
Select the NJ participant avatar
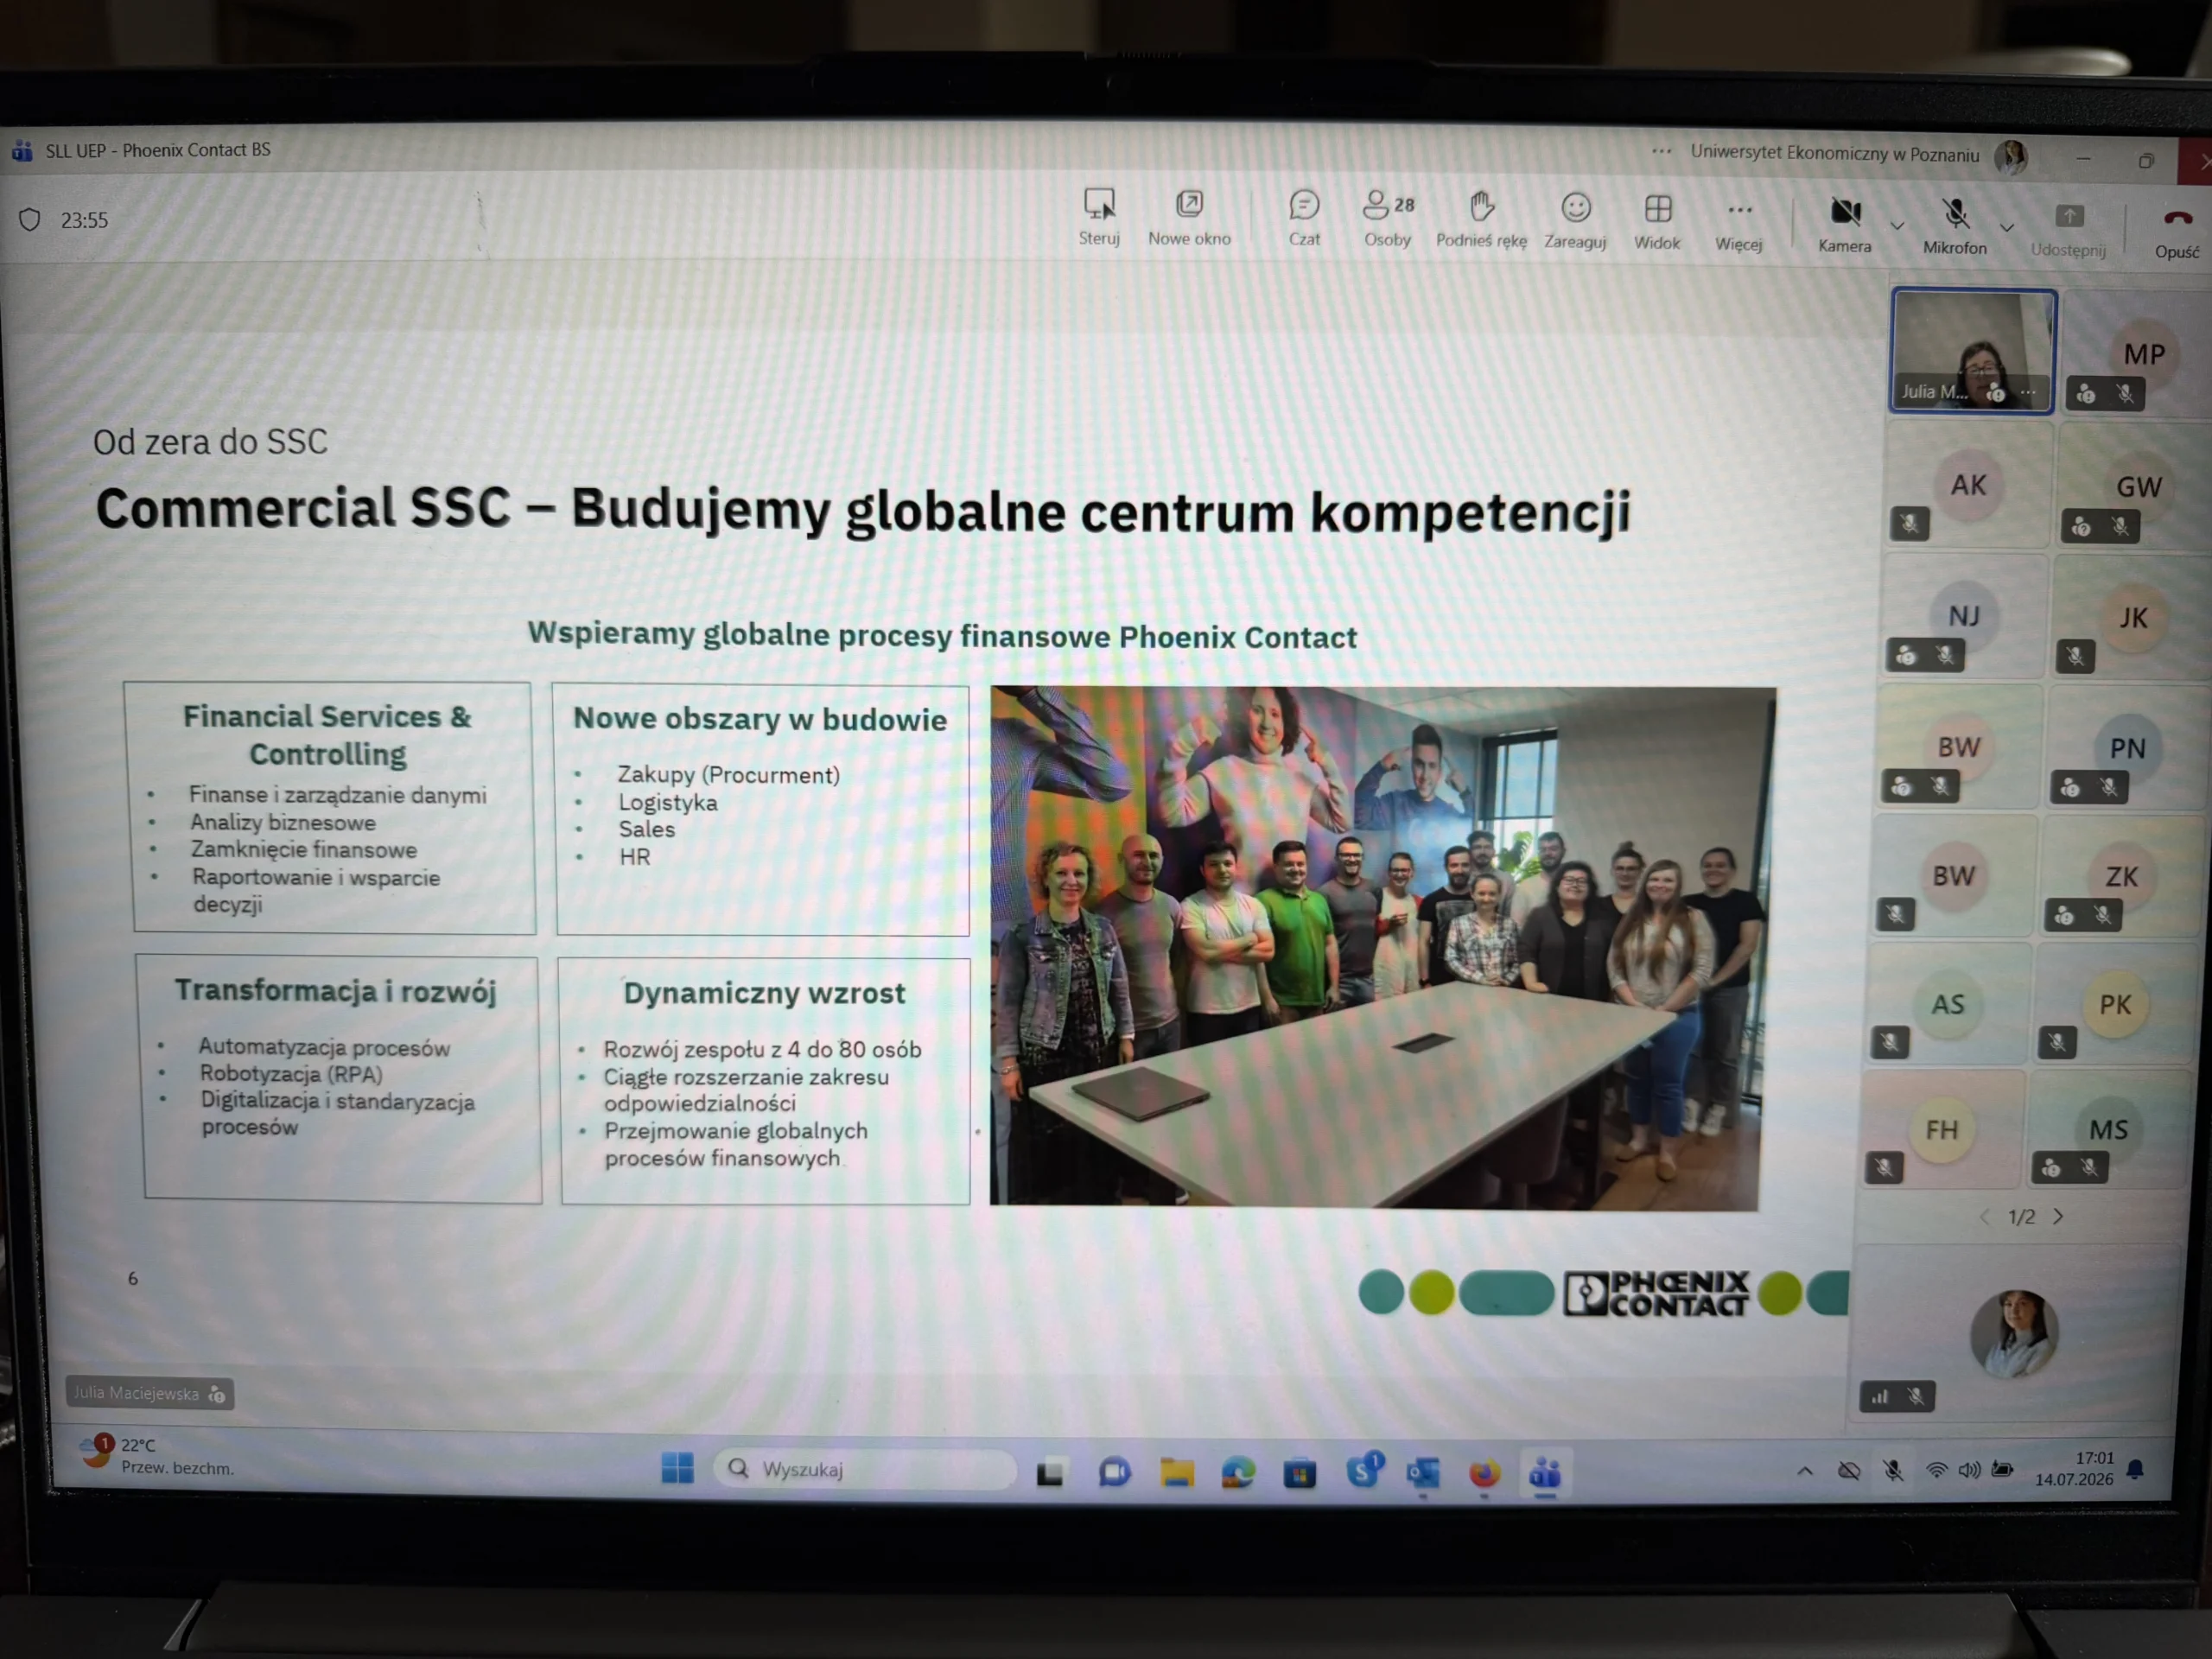[x=1963, y=616]
